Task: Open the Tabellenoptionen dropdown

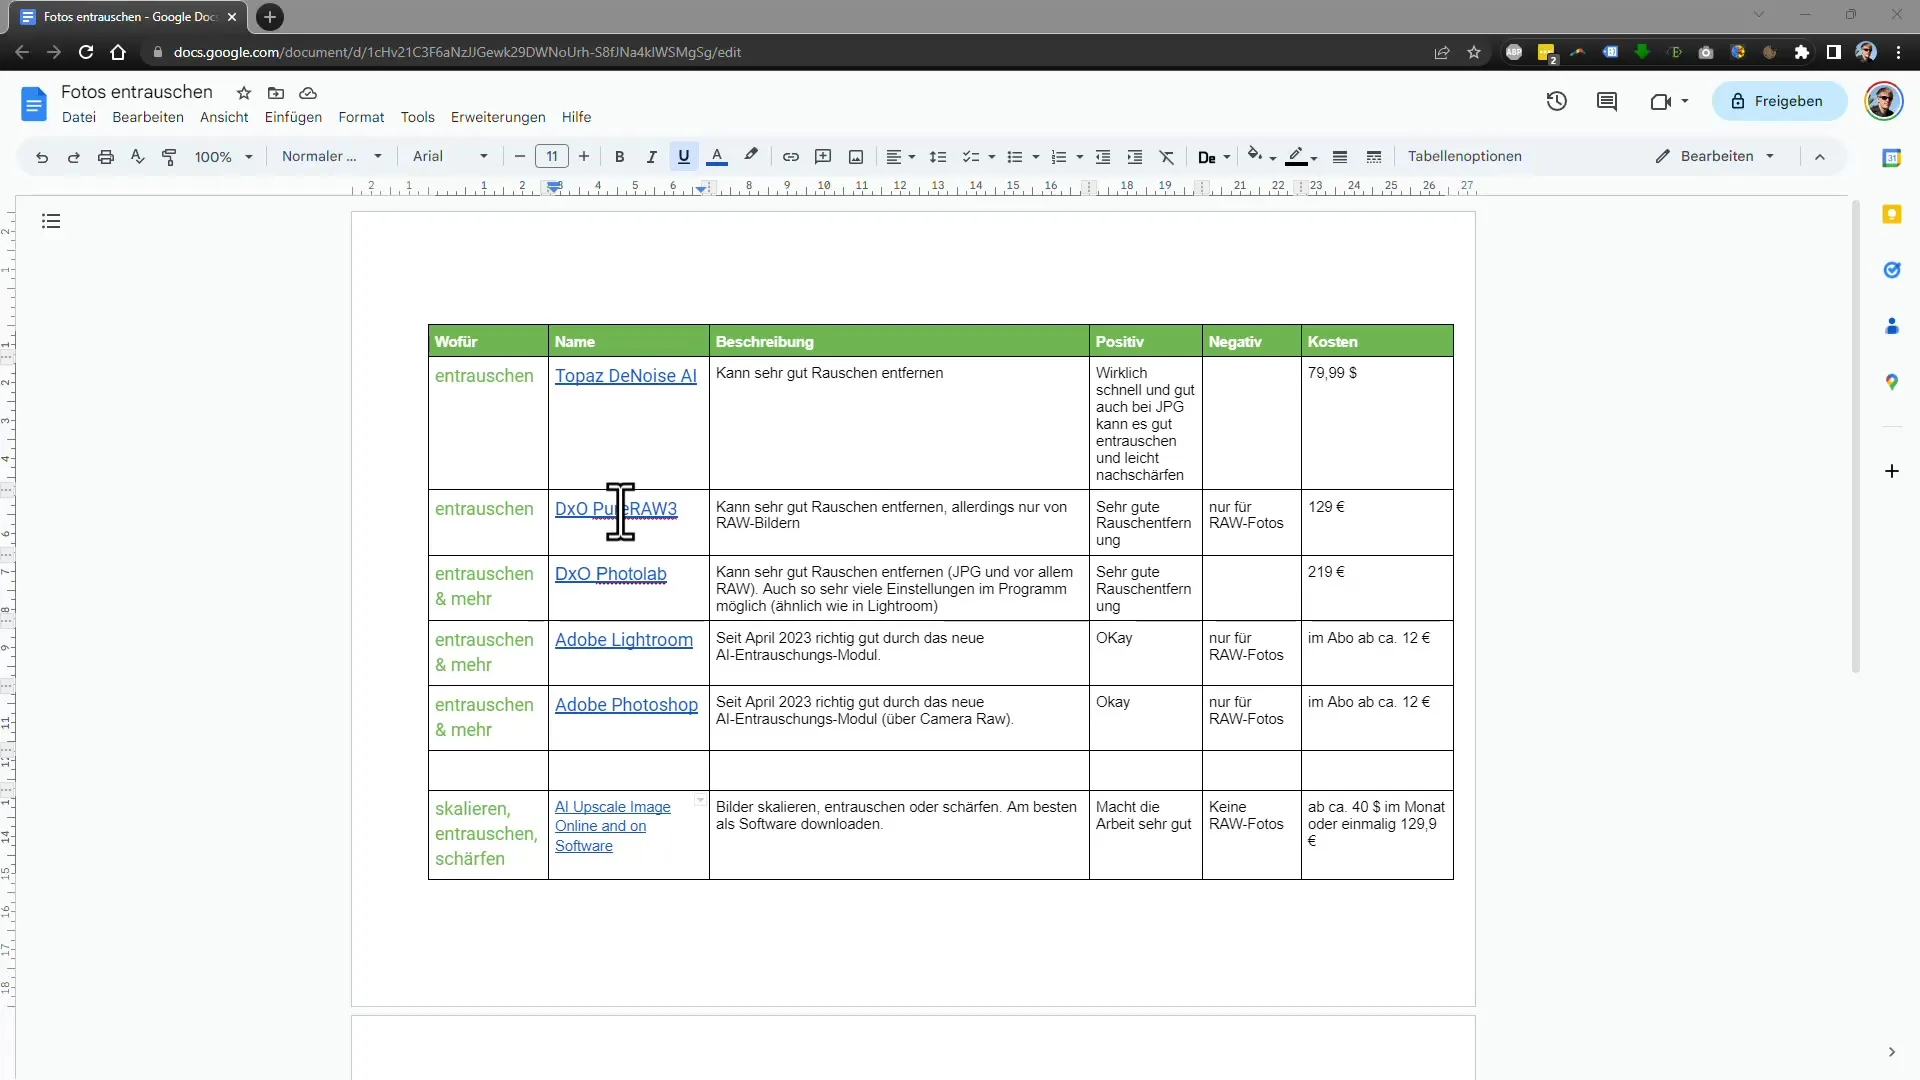Action: pyautogui.click(x=1465, y=156)
